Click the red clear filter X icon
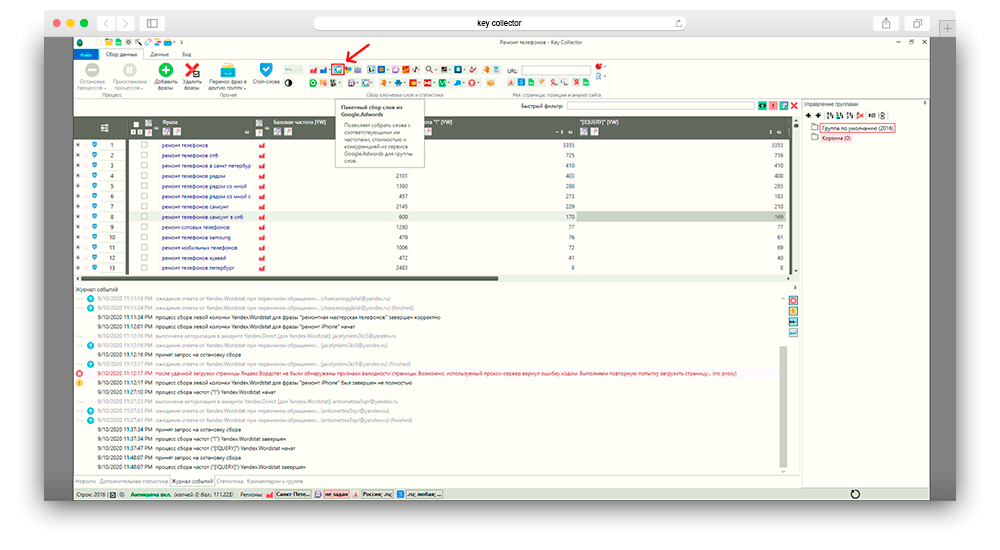 coord(794,106)
